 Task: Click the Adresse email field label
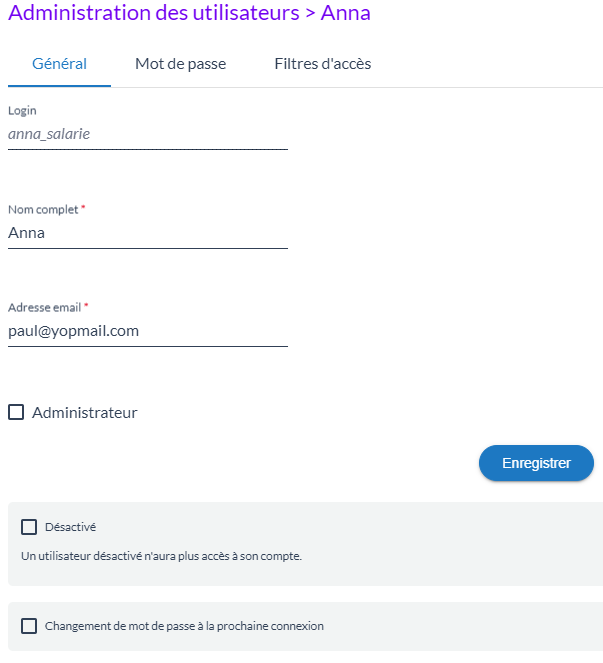coord(44,307)
